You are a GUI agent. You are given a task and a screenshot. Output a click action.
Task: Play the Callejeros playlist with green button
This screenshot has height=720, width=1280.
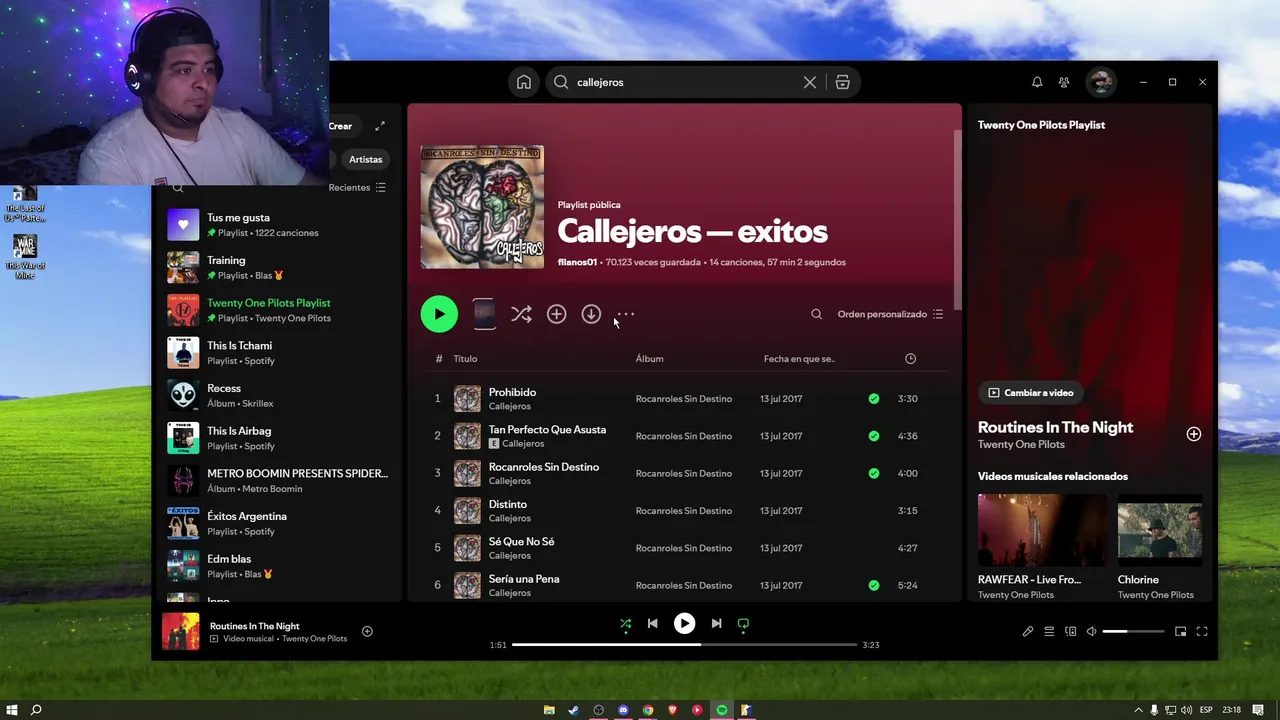tap(439, 314)
